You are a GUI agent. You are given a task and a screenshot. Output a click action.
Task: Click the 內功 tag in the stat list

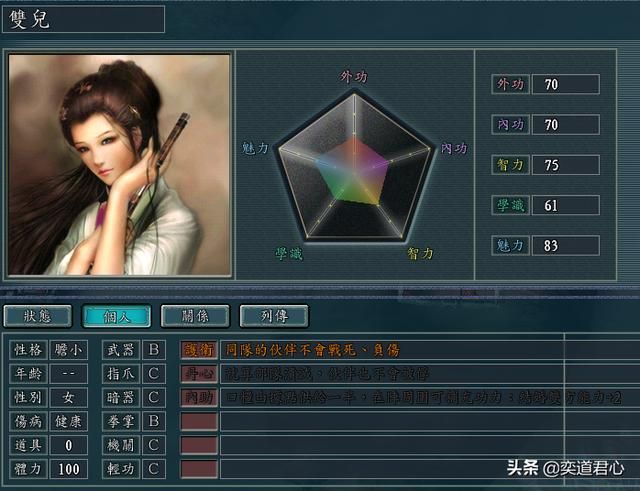pyautogui.click(x=510, y=125)
